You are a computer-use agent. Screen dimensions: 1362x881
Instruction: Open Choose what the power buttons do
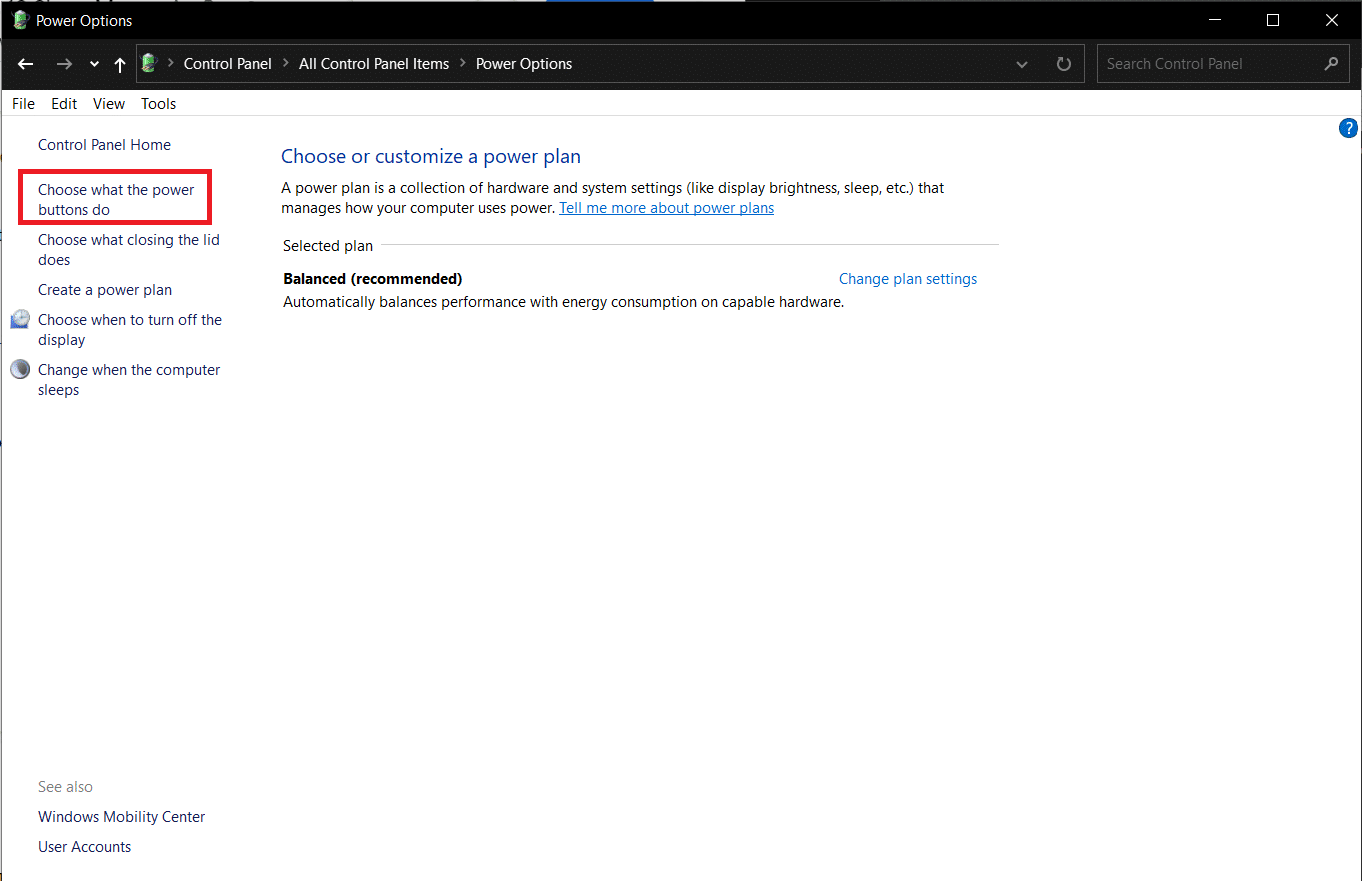tap(115, 199)
